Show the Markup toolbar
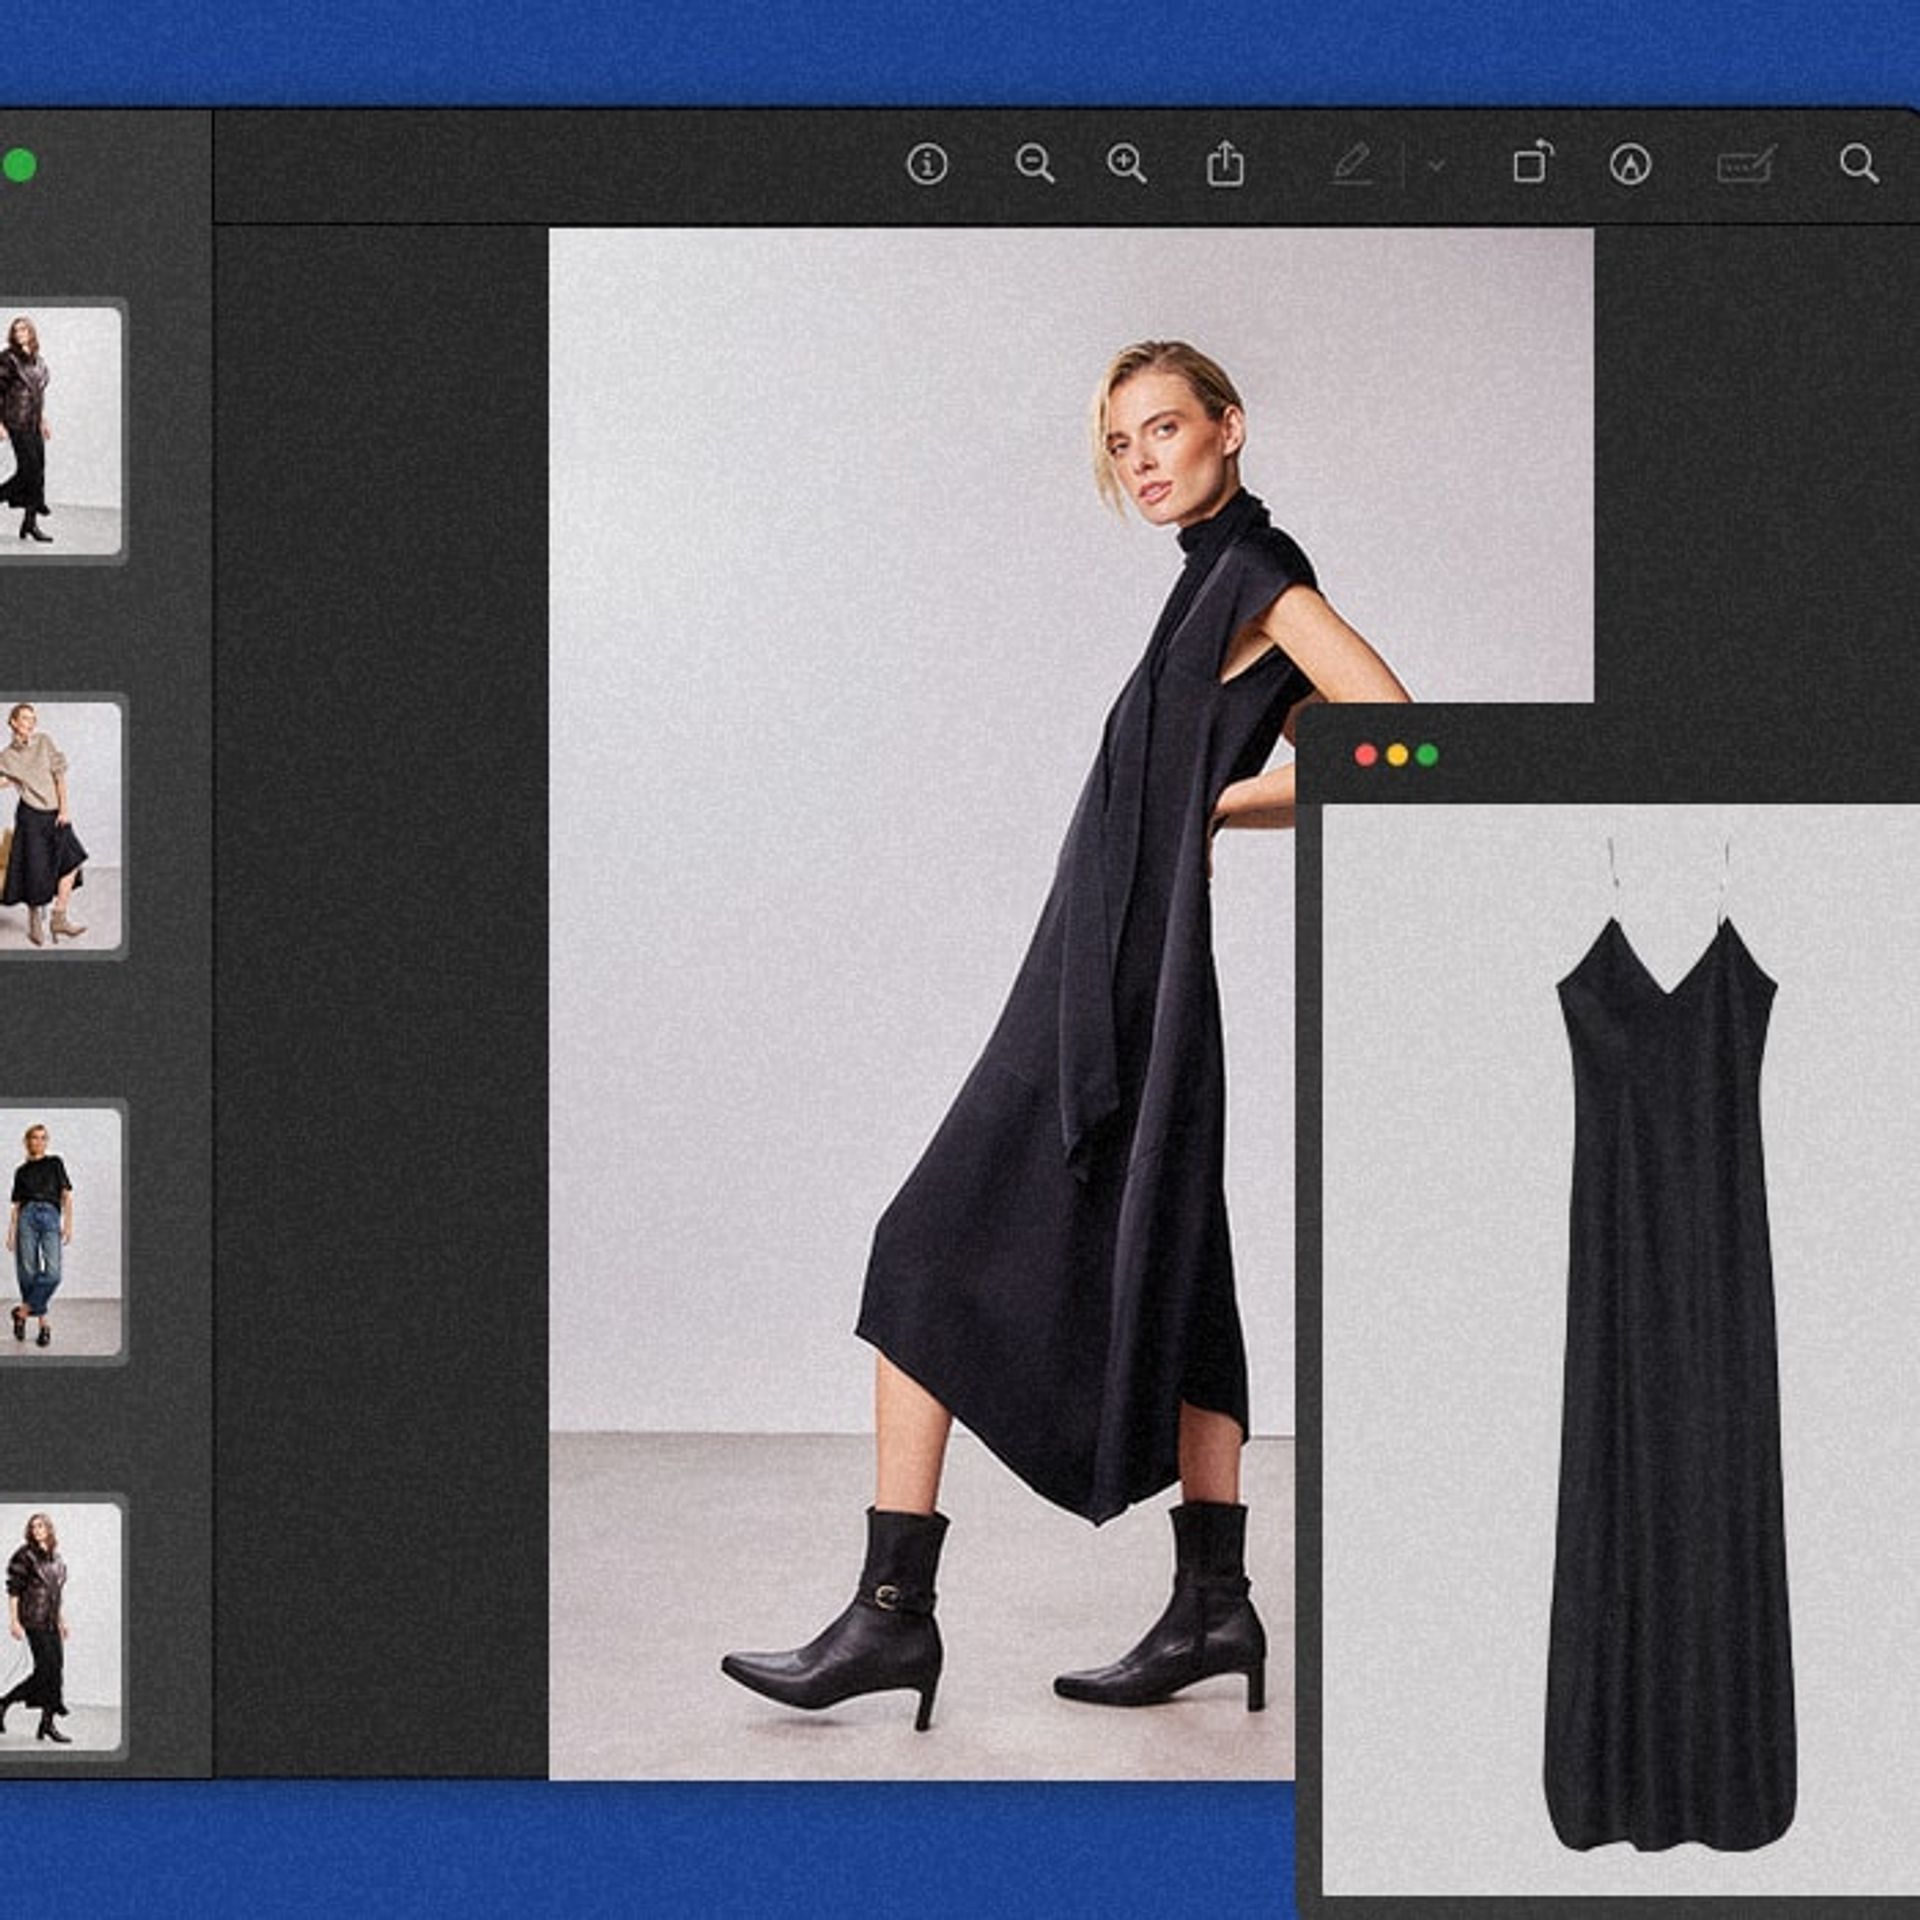 coord(1630,165)
